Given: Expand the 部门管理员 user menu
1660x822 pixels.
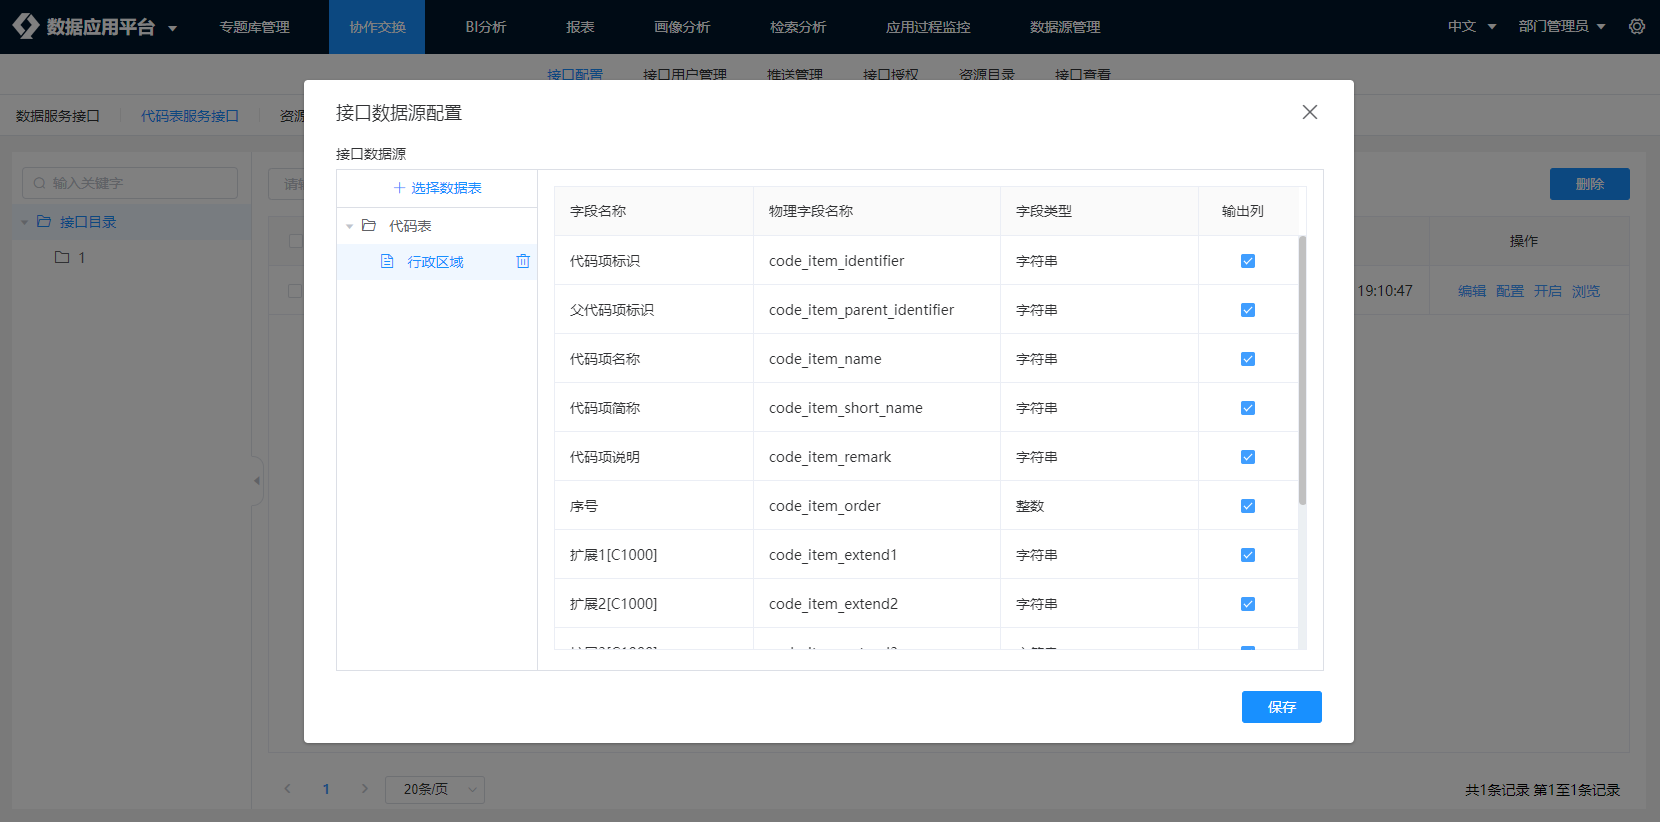Looking at the screenshot, I should [x=1561, y=27].
